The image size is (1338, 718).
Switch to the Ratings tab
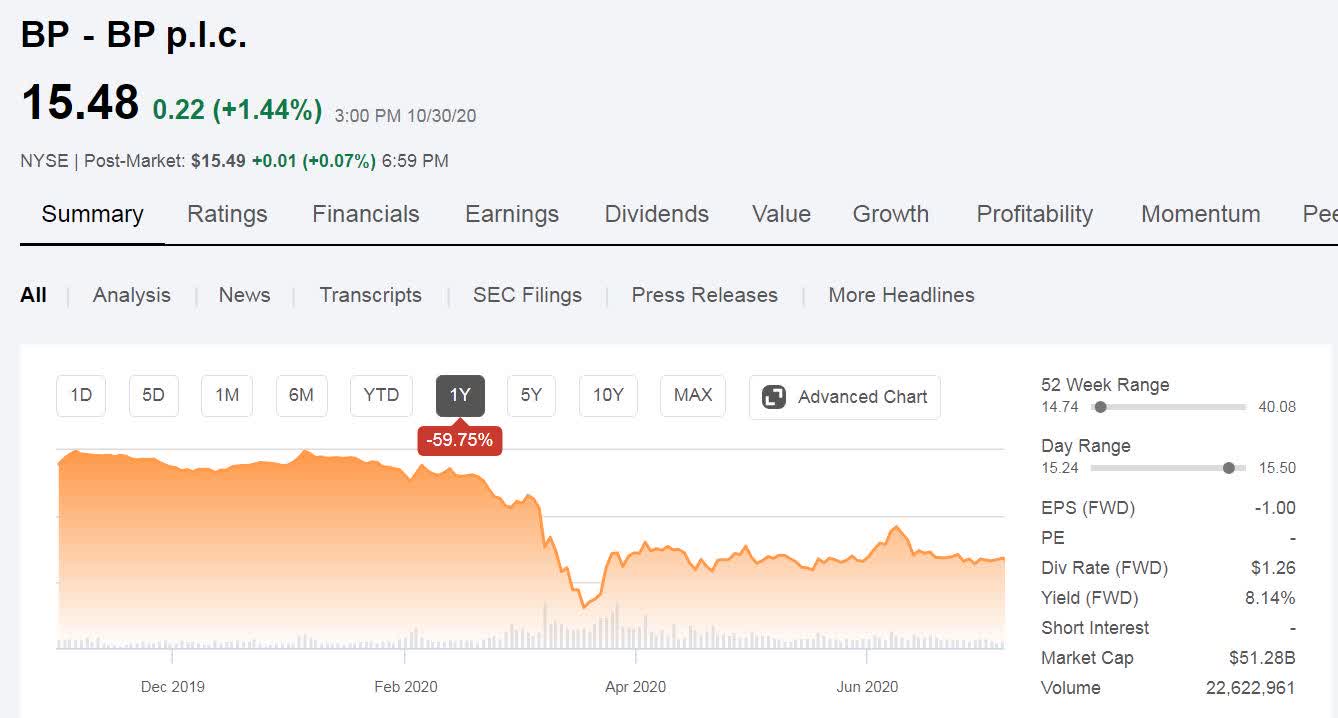(226, 213)
